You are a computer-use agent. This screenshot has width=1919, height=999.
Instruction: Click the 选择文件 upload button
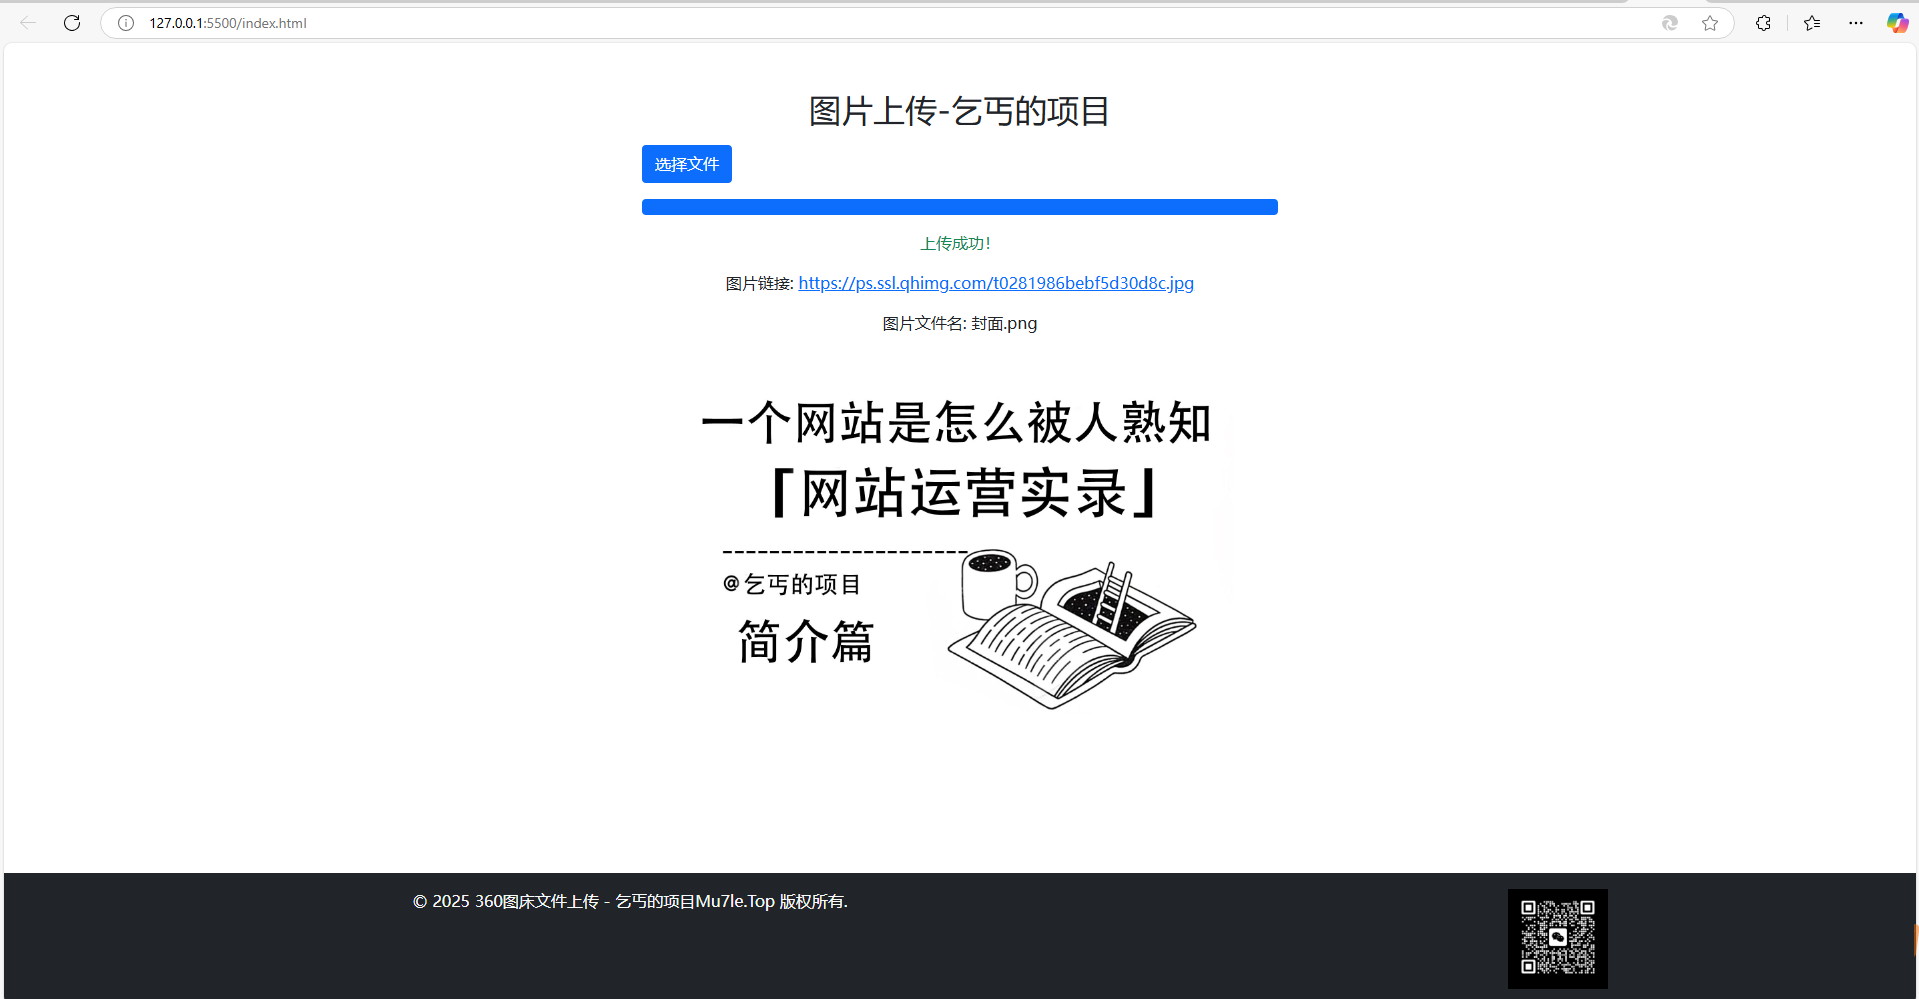[x=686, y=163]
